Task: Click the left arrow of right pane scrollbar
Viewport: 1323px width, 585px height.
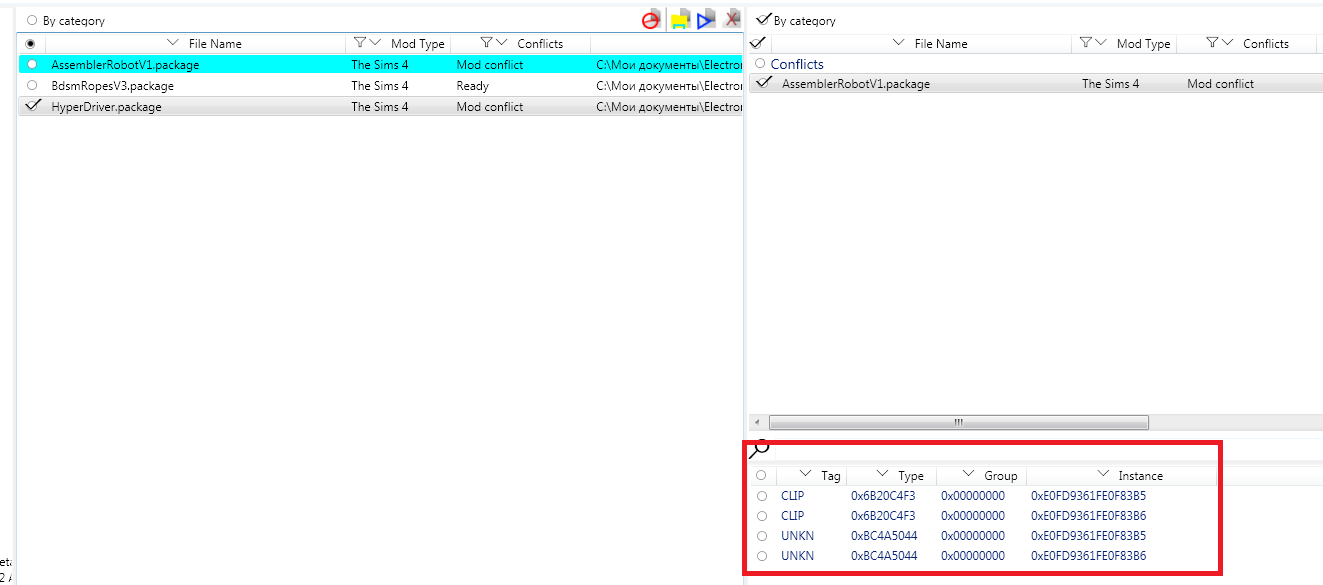Action: pyautogui.click(x=756, y=422)
